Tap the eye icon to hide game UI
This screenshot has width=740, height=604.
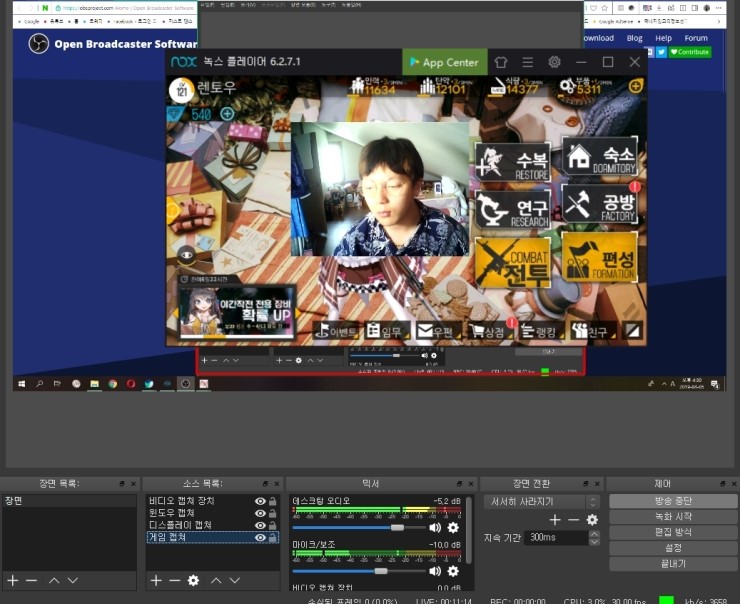186,255
